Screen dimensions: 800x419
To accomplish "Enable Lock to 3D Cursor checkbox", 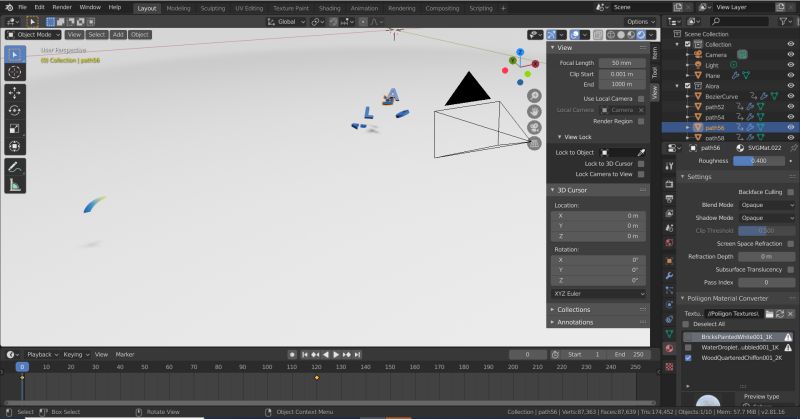I will 641,164.
